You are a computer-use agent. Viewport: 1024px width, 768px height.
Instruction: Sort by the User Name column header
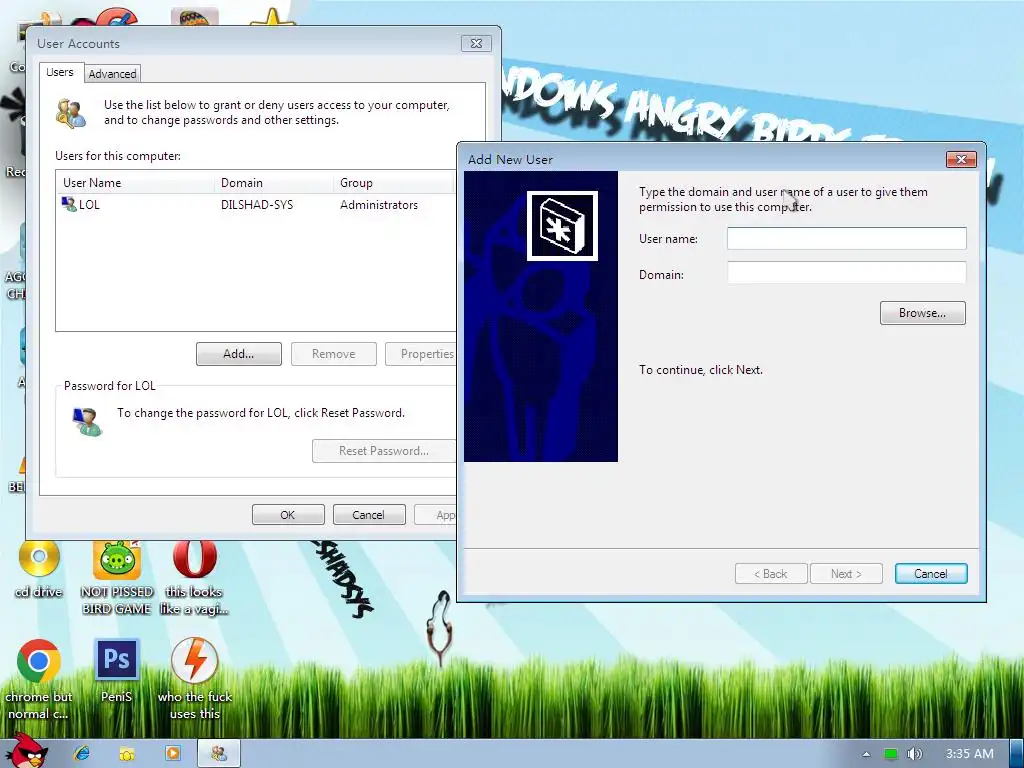(135, 183)
